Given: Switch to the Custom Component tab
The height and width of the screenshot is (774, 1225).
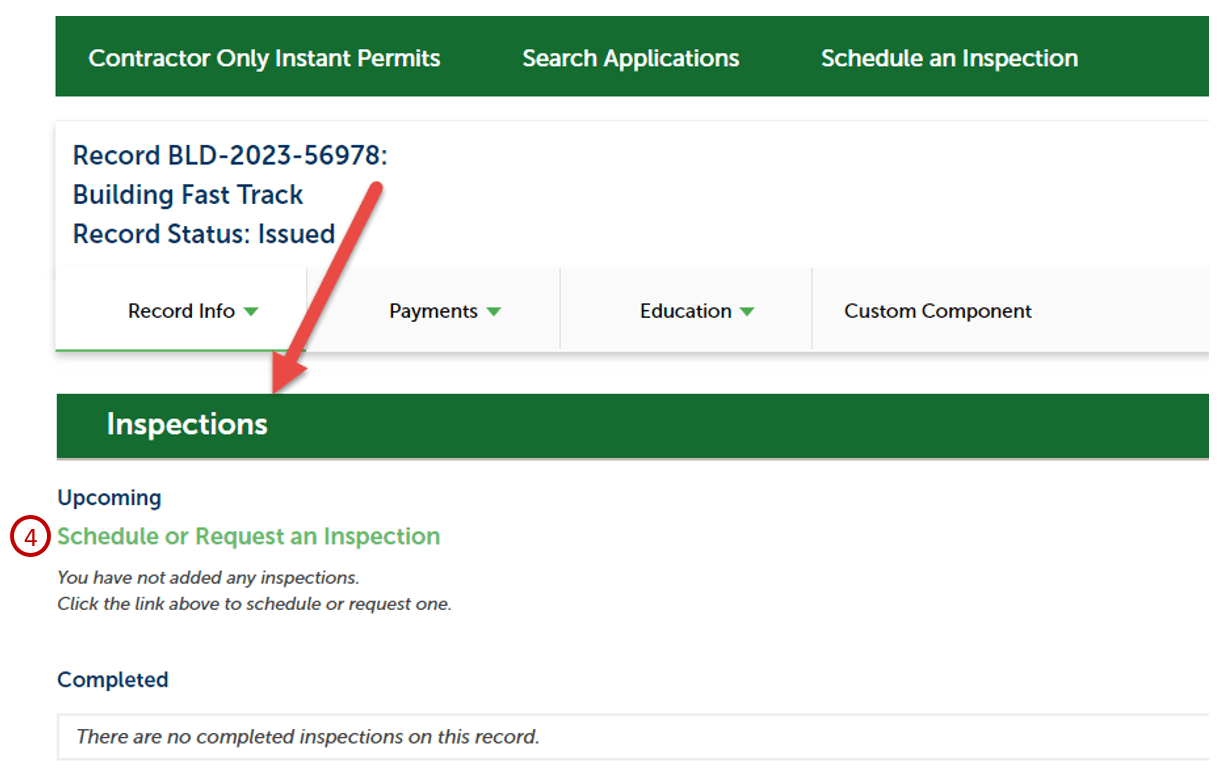Looking at the screenshot, I should [x=937, y=311].
